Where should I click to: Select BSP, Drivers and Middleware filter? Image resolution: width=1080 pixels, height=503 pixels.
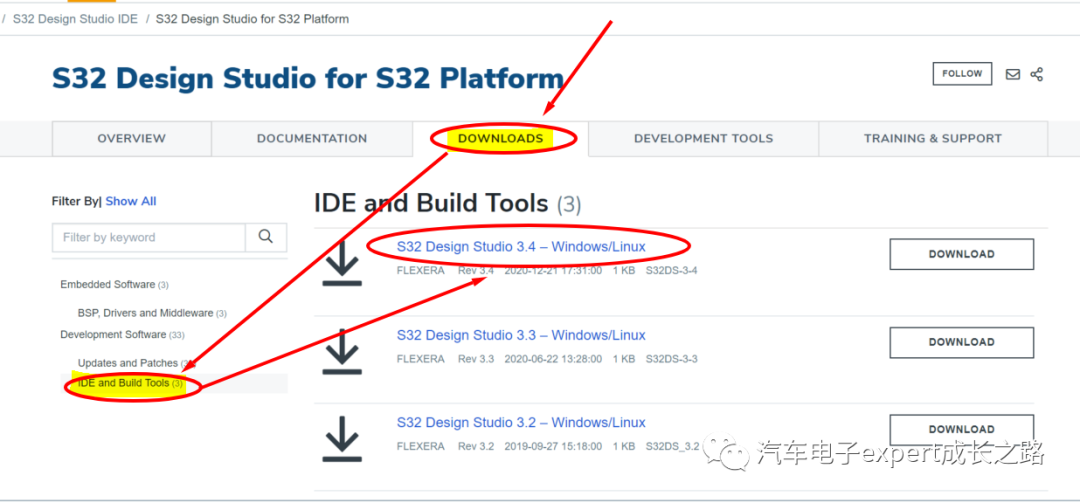tap(152, 313)
